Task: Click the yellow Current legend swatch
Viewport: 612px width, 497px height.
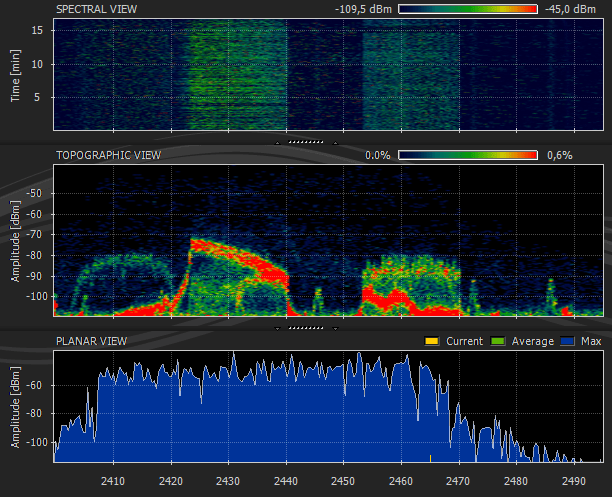Action: [x=433, y=342]
